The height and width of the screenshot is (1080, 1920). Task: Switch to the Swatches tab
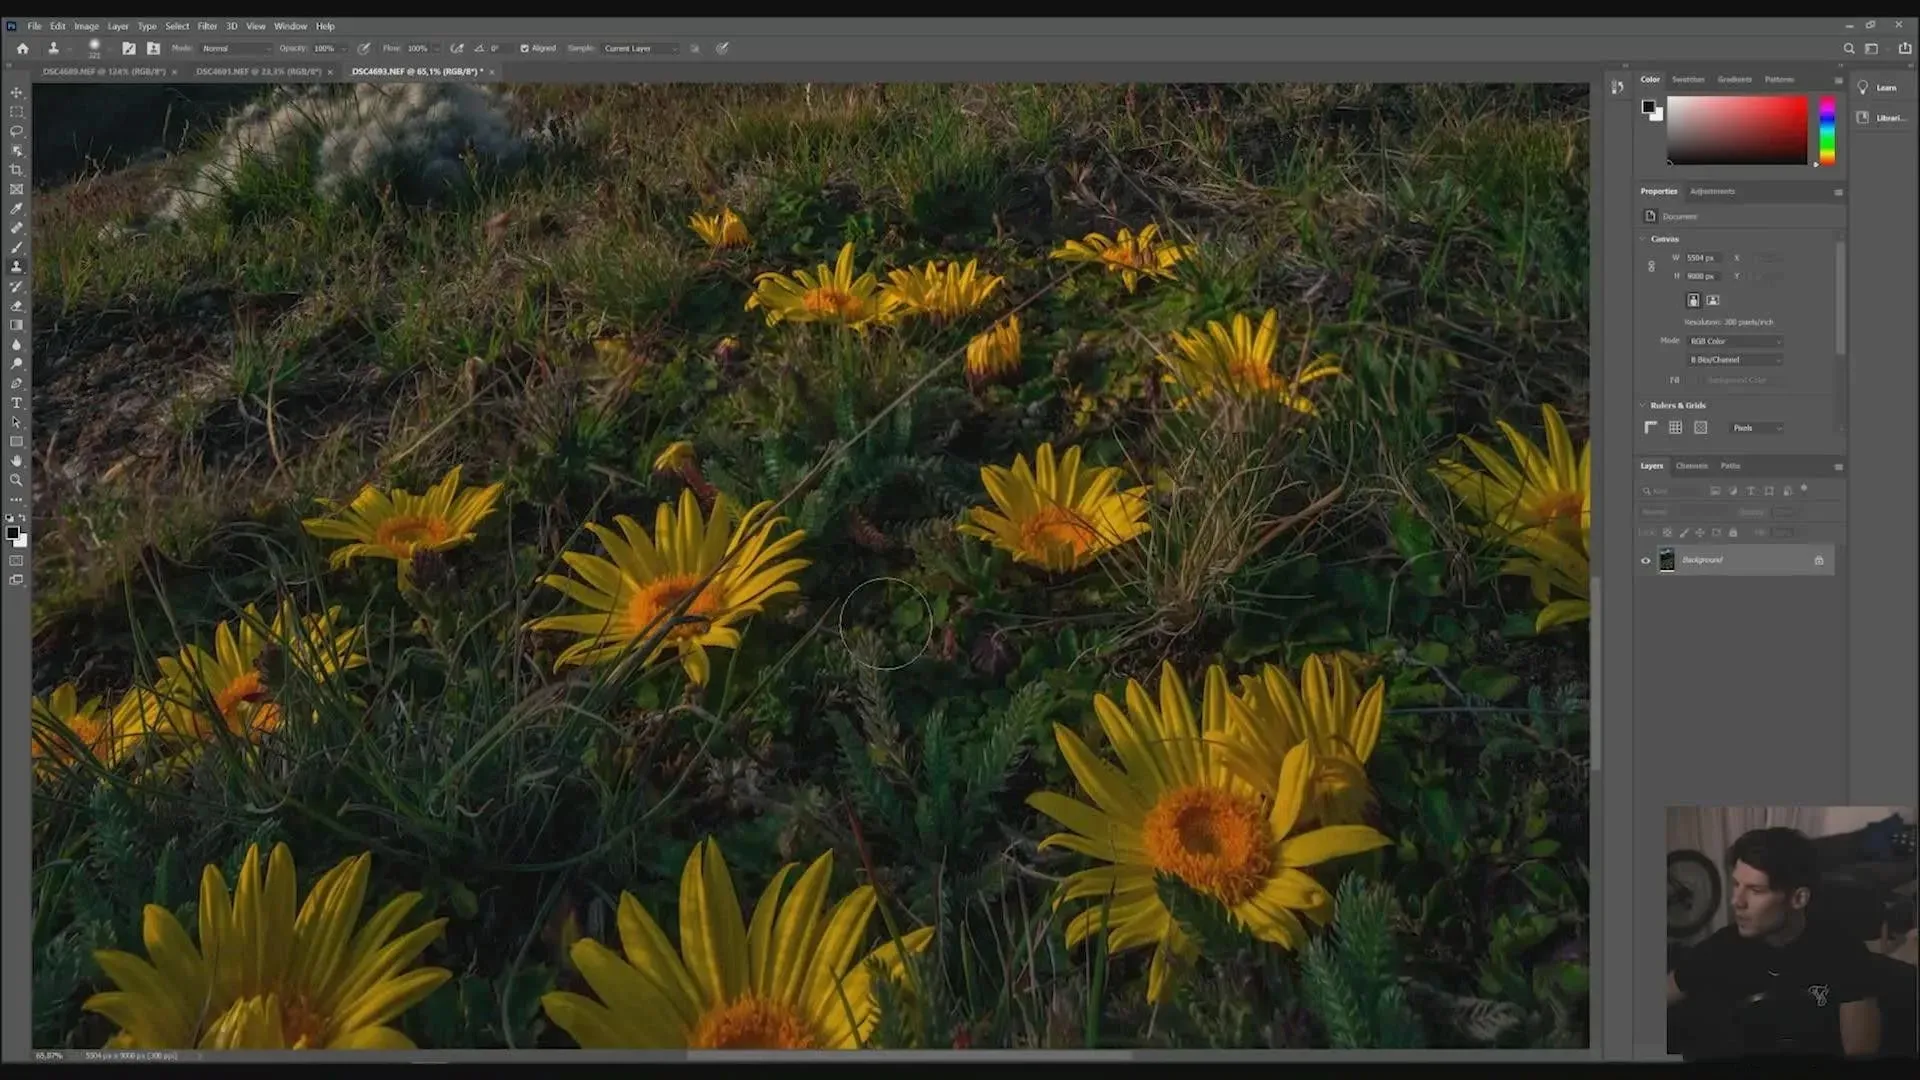click(x=1688, y=79)
